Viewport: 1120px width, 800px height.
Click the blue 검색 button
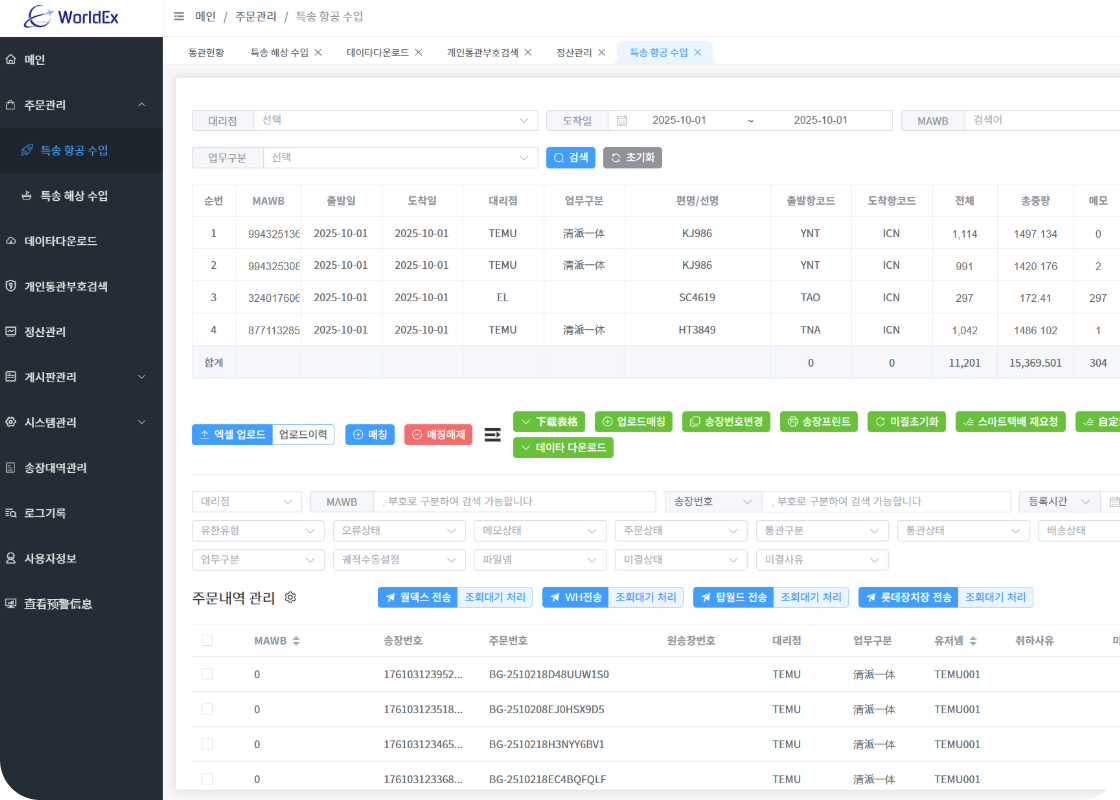click(570, 158)
